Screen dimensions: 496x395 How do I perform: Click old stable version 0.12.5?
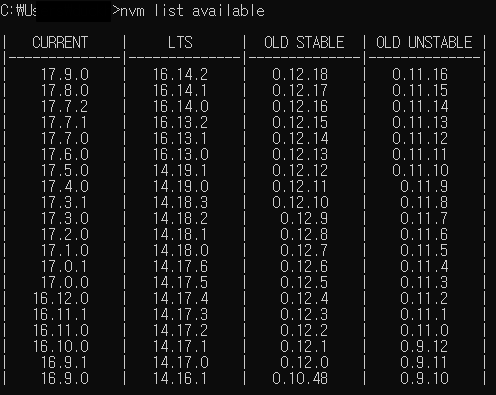point(304,282)
